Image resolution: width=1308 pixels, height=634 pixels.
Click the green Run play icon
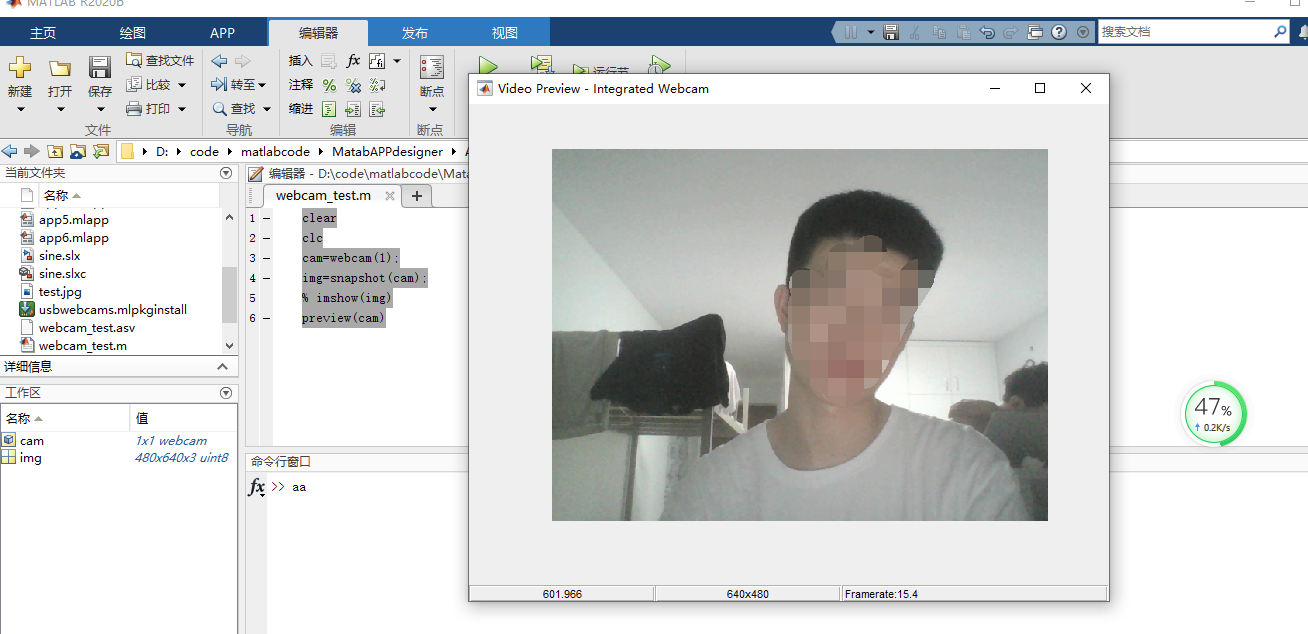(x=488, y=65)
